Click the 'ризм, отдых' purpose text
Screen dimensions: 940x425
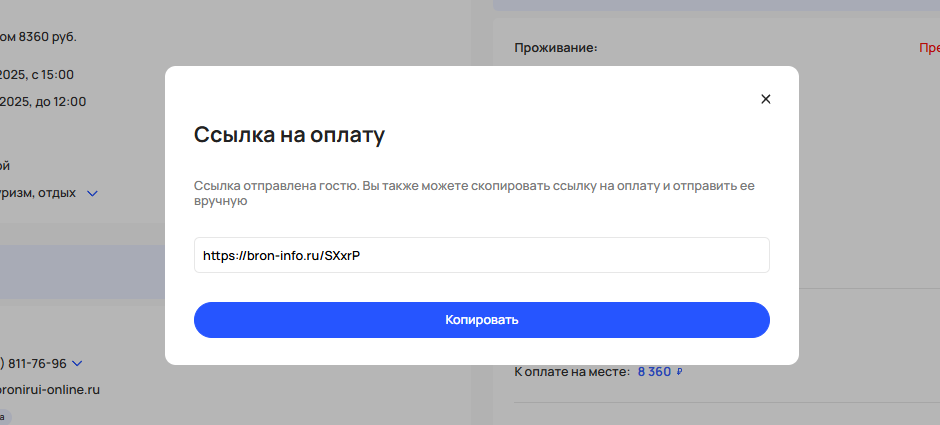38,193
